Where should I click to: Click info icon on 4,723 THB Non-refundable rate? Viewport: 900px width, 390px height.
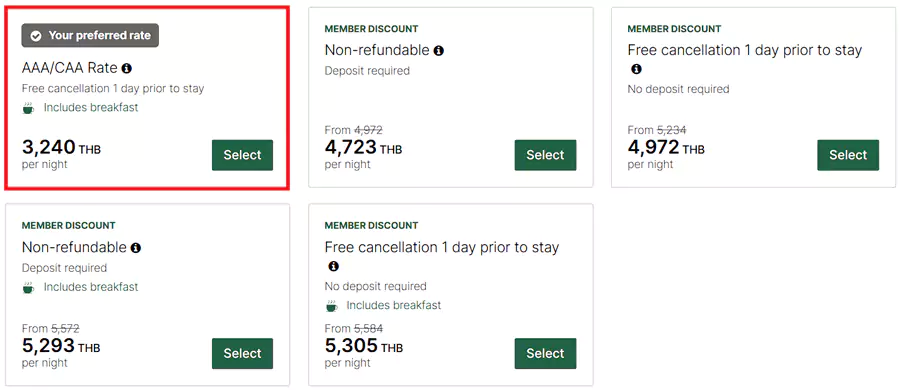[439, 51]
